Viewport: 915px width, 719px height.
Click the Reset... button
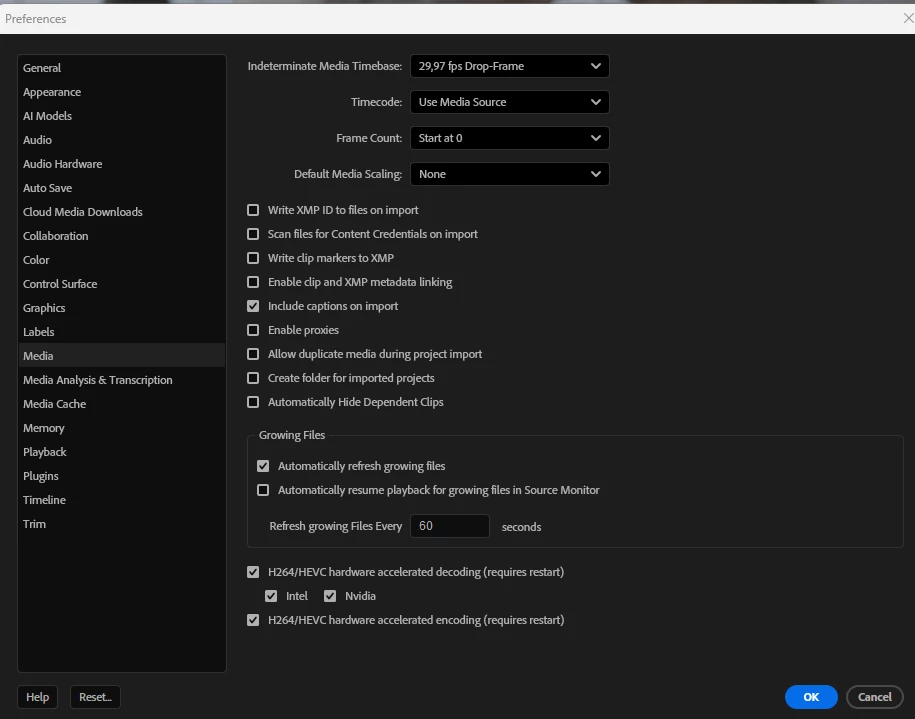pyautogui.click(x=95, y=697)
